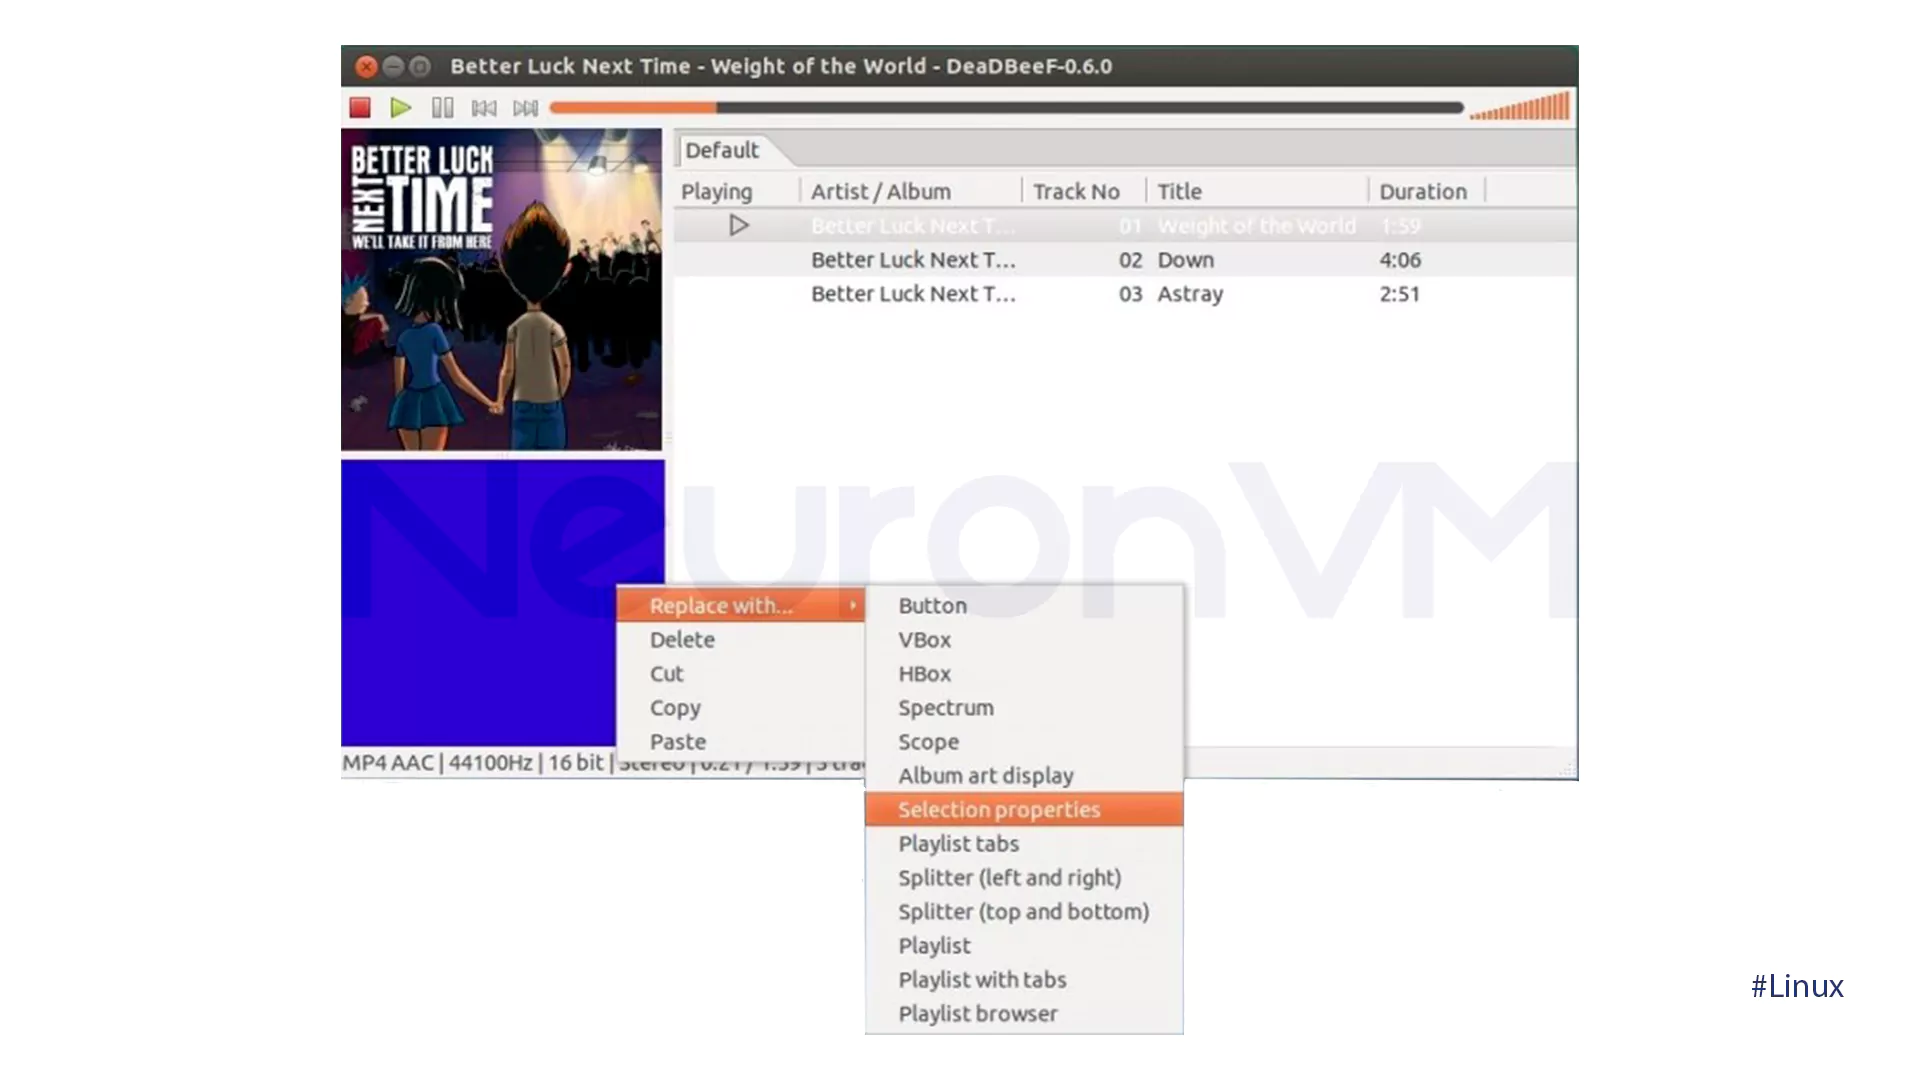The width and height of the screenshot is (1920, 1080).
Task: Skip to the previous track
Action: (x=484, y=108)
